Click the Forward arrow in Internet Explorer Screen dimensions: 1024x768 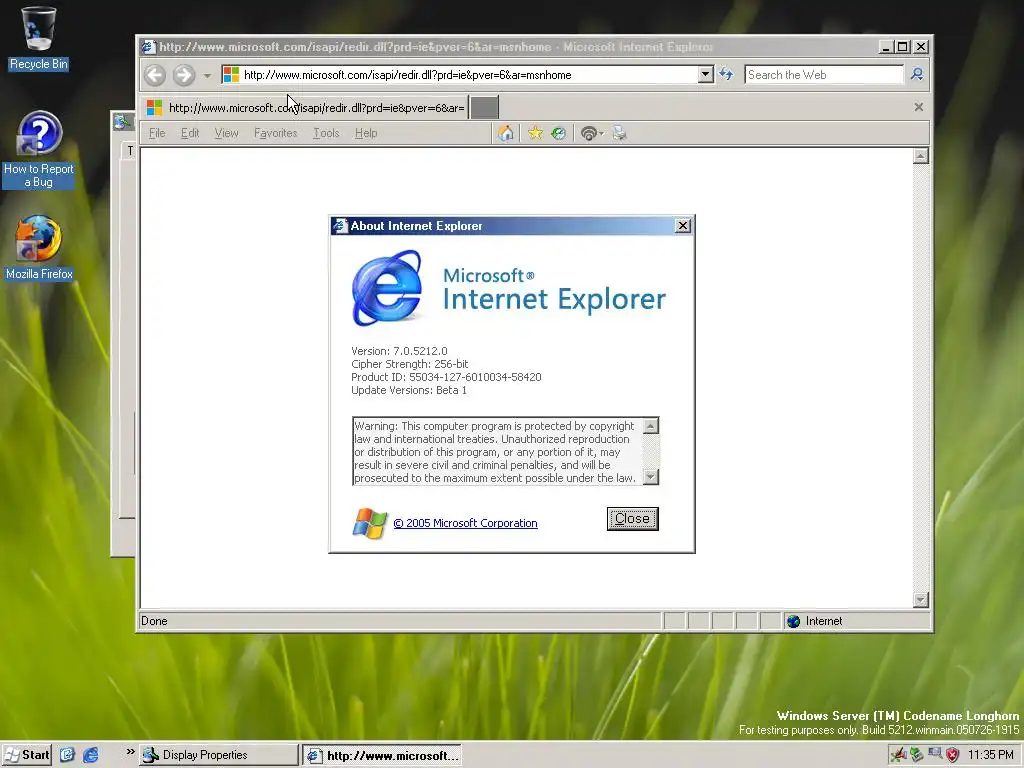point(184,75)
